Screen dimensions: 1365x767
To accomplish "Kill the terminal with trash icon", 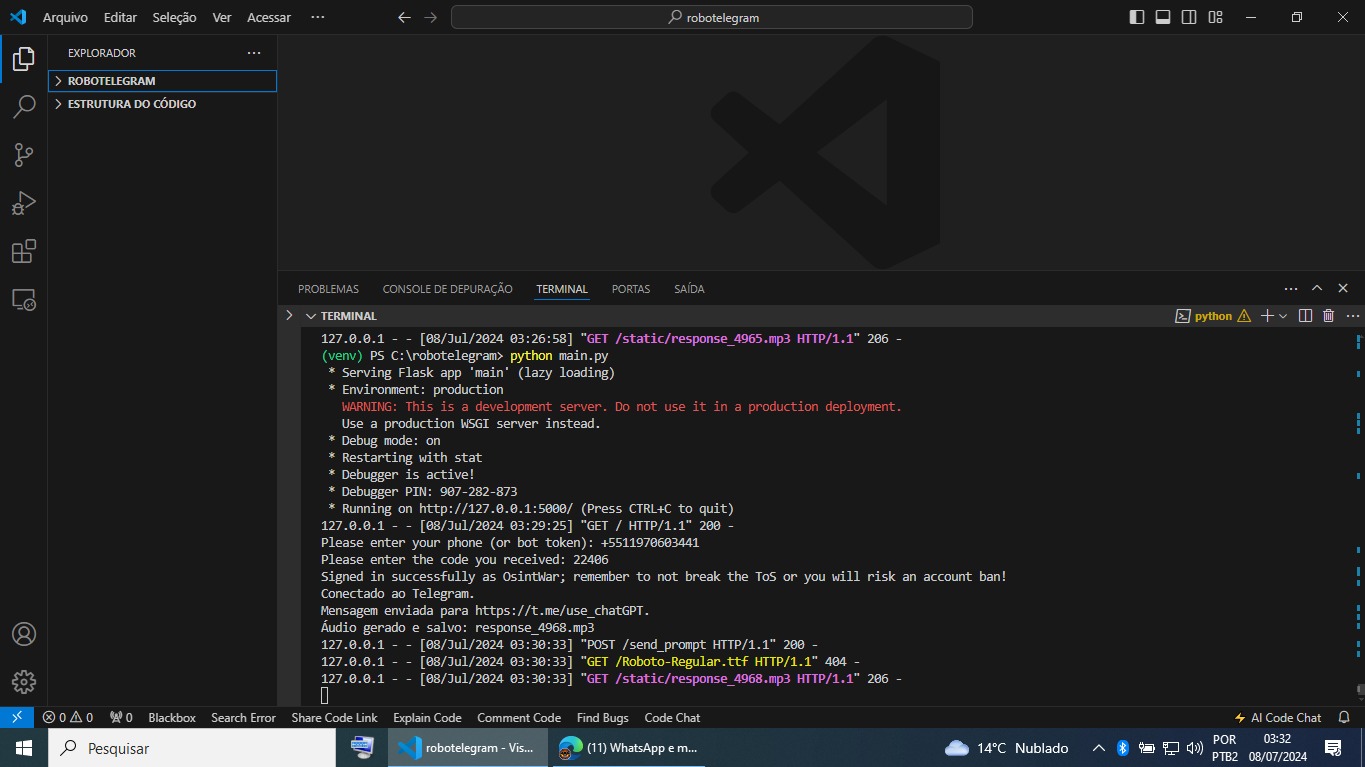I will click(x=1329, y=316).
